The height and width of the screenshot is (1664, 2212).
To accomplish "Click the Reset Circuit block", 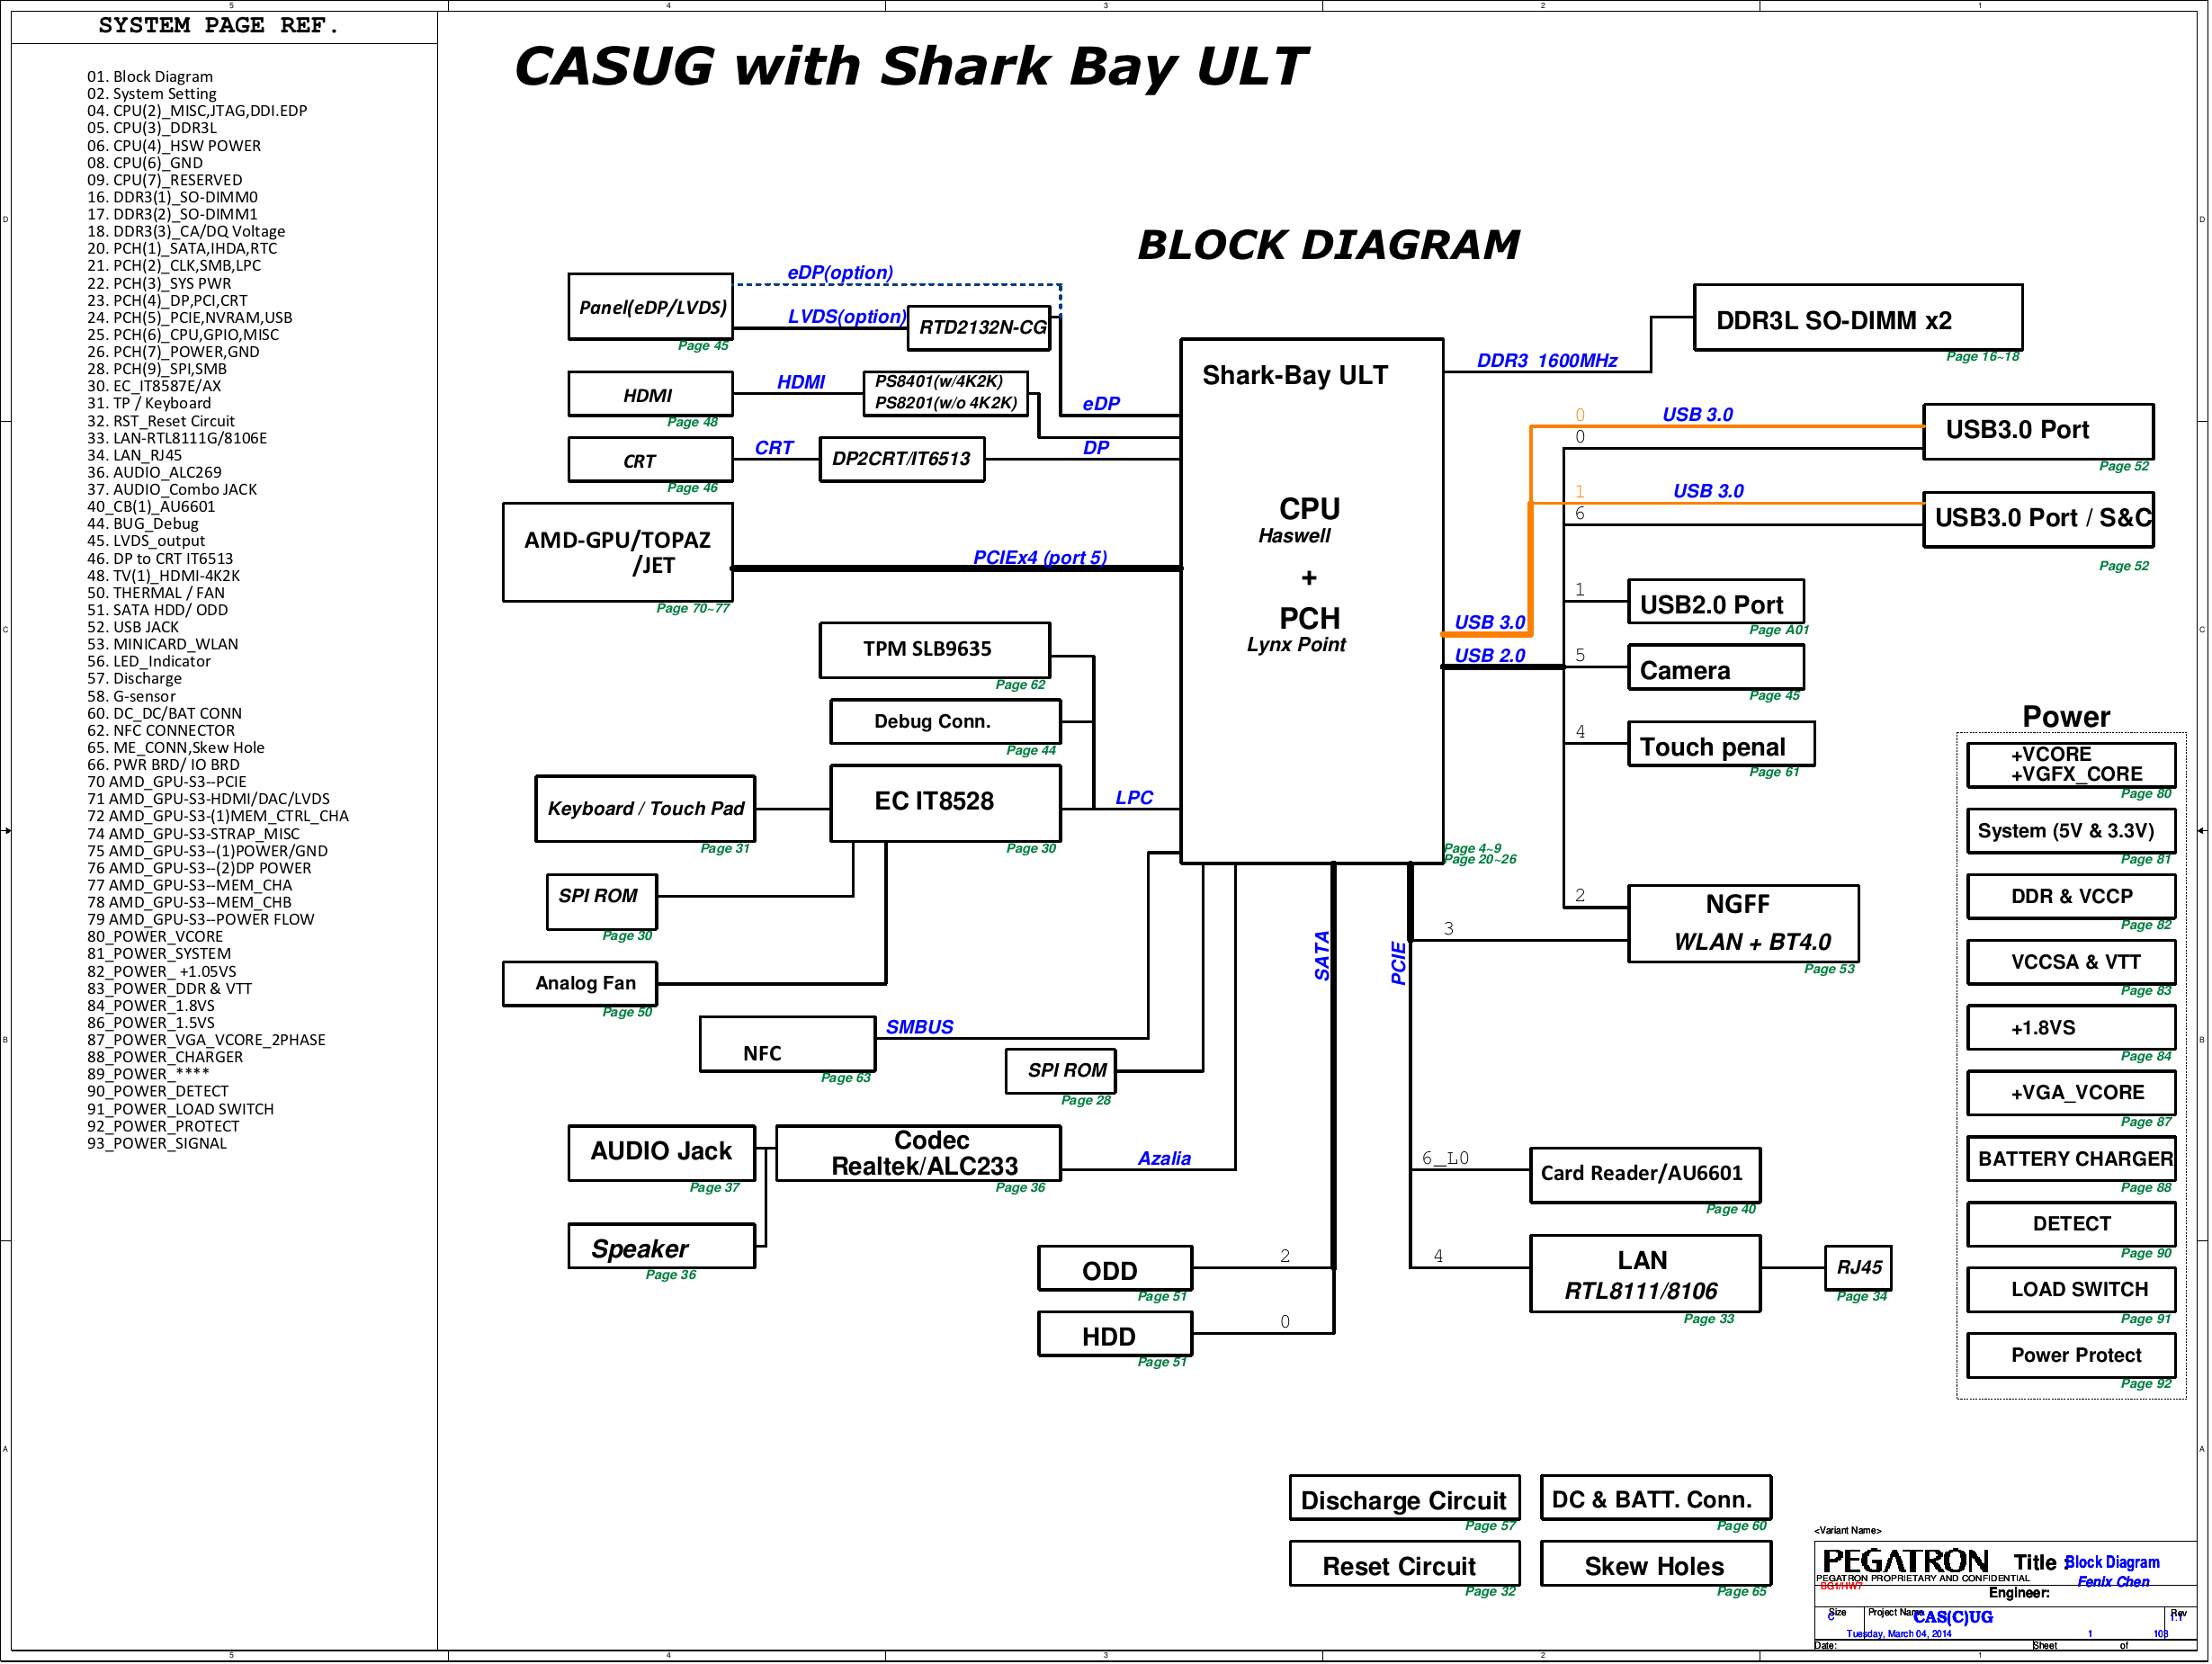I will click(x=1405, y=1564).
